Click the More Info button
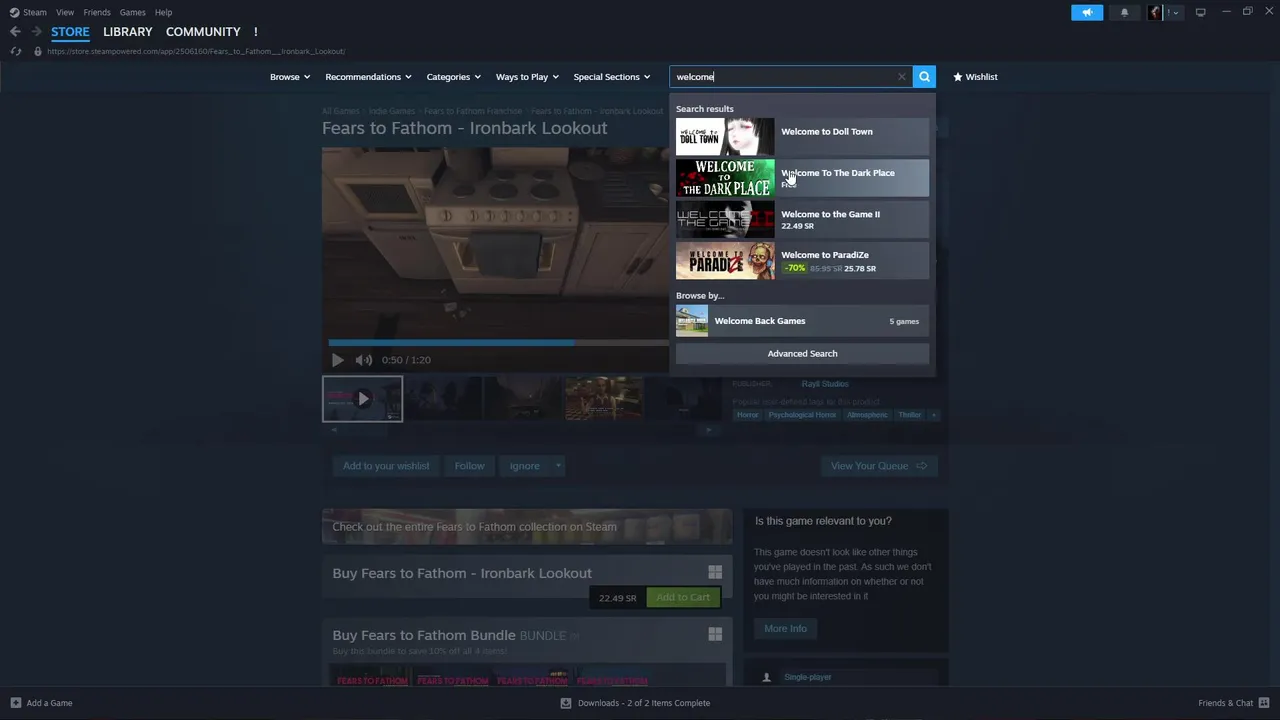This screenshot has width=1280, height=720. (x=785, y=628)
